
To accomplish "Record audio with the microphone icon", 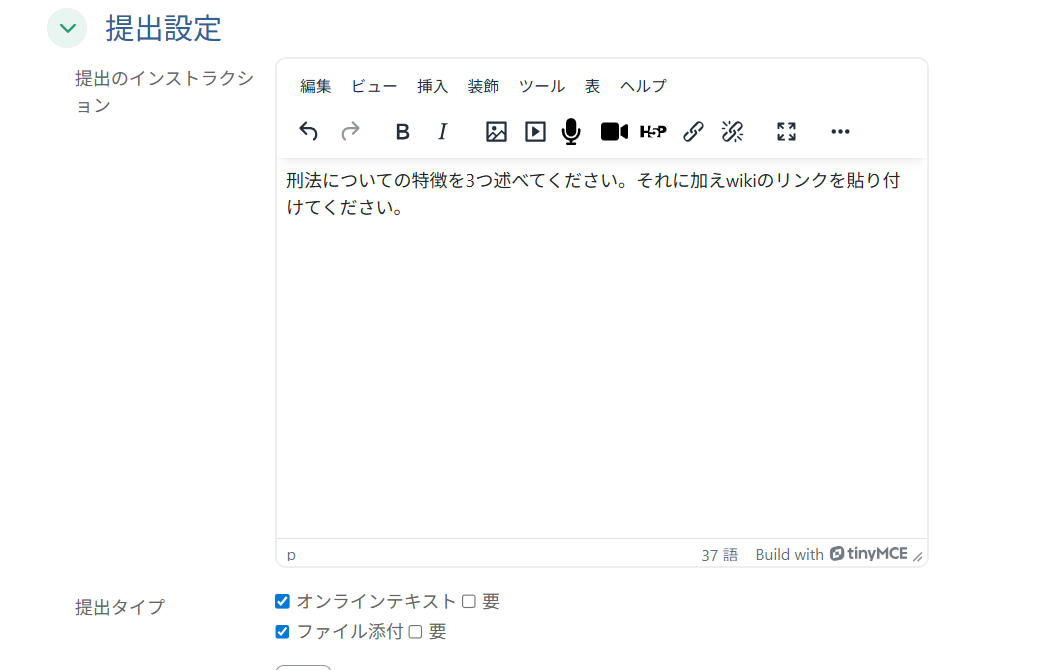I will pos(570,131).
